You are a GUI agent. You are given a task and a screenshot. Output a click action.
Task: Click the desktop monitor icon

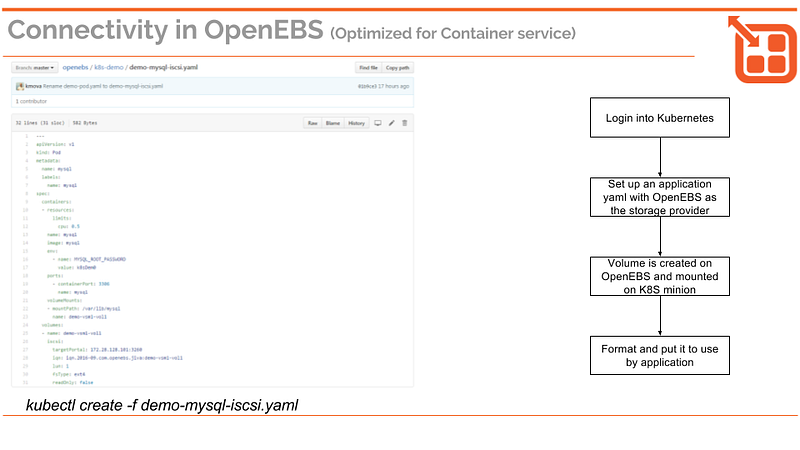pyautogui.click(x=378, y=123)
